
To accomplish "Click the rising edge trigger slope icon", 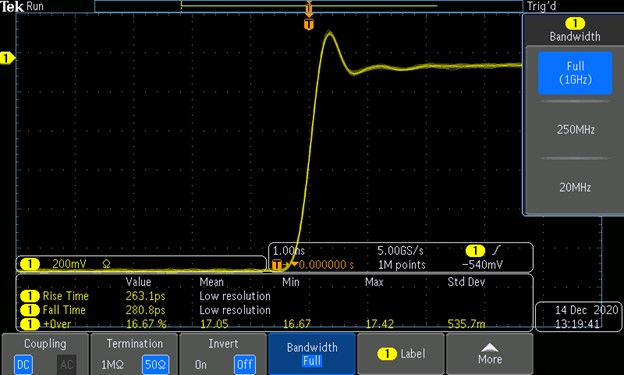I will 496,250.
